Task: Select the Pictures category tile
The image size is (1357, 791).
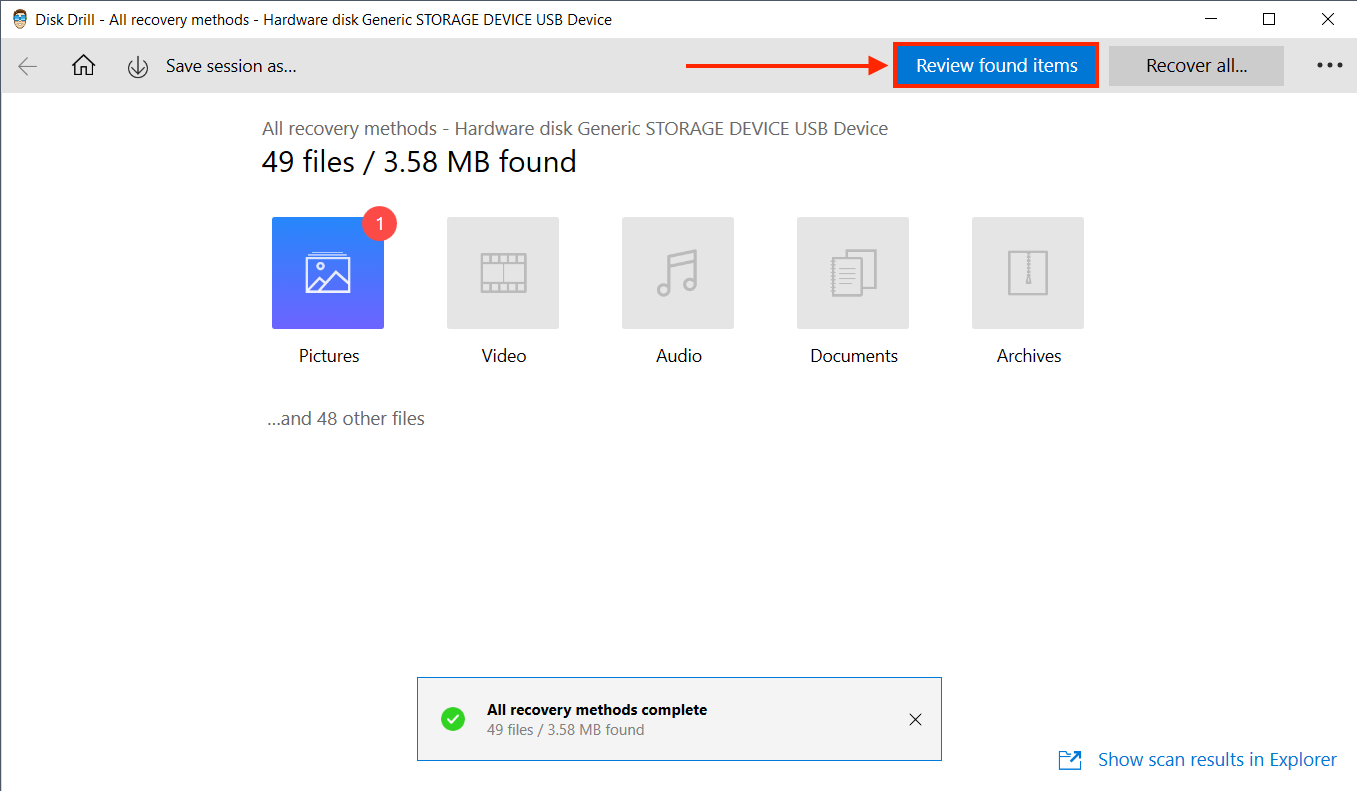Action: coord(328,273)
